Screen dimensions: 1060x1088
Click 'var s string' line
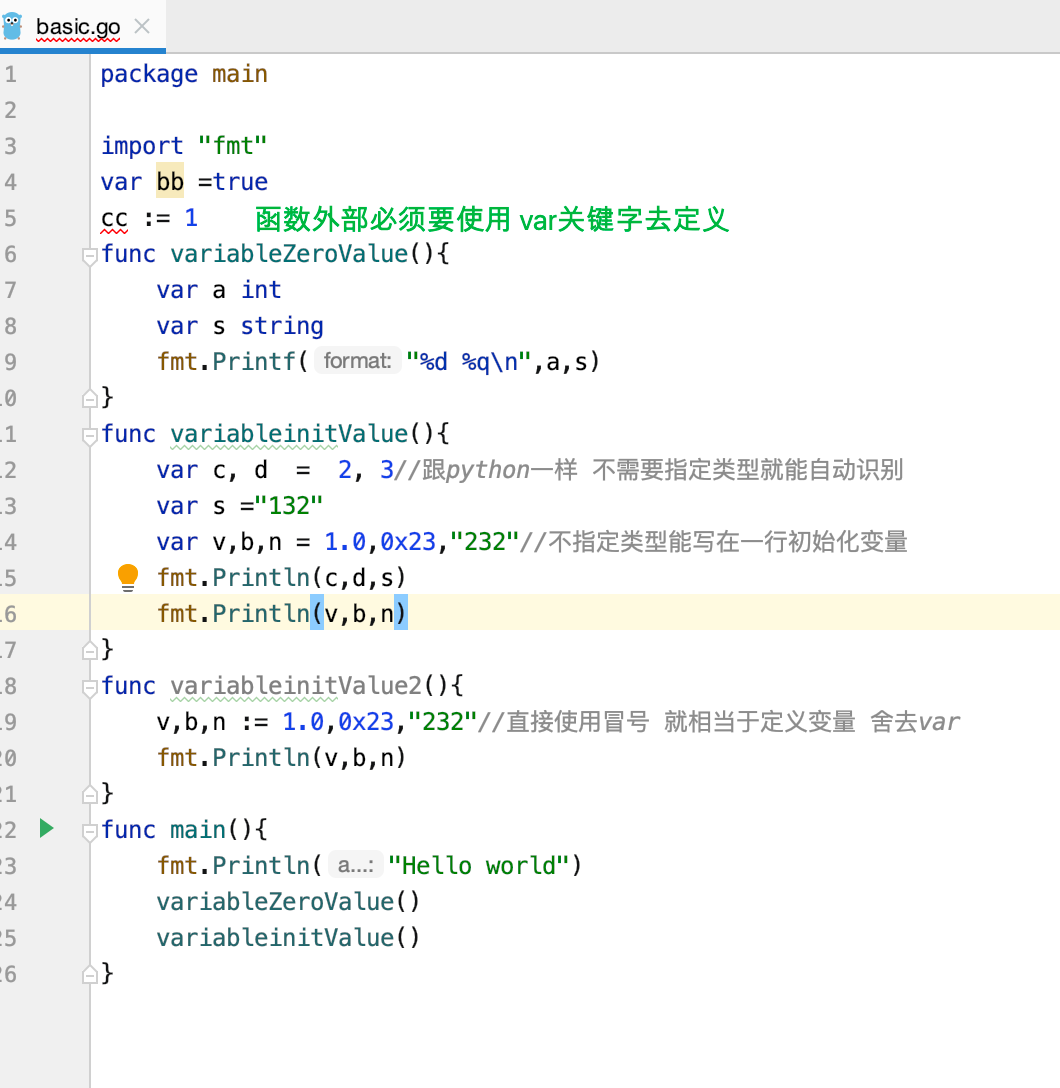[x=240, y=325]
